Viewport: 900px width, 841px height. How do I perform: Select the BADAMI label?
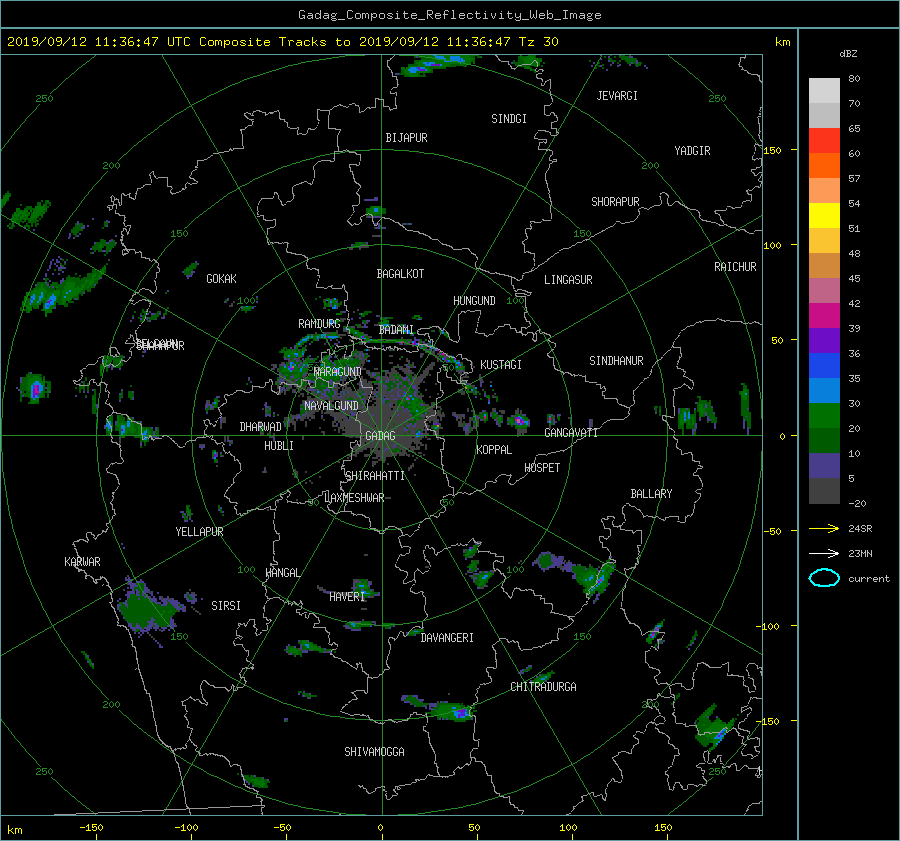click(x=396, y=330)
